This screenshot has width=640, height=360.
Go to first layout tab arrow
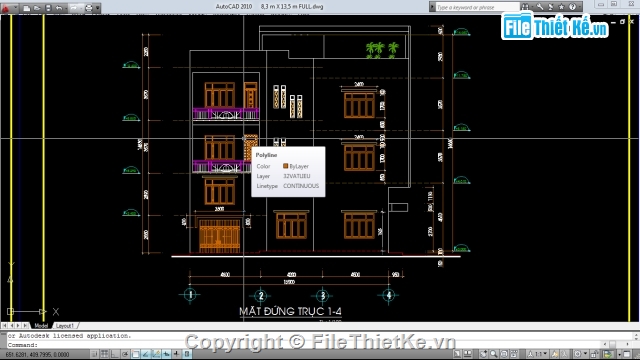pos(4,325)
